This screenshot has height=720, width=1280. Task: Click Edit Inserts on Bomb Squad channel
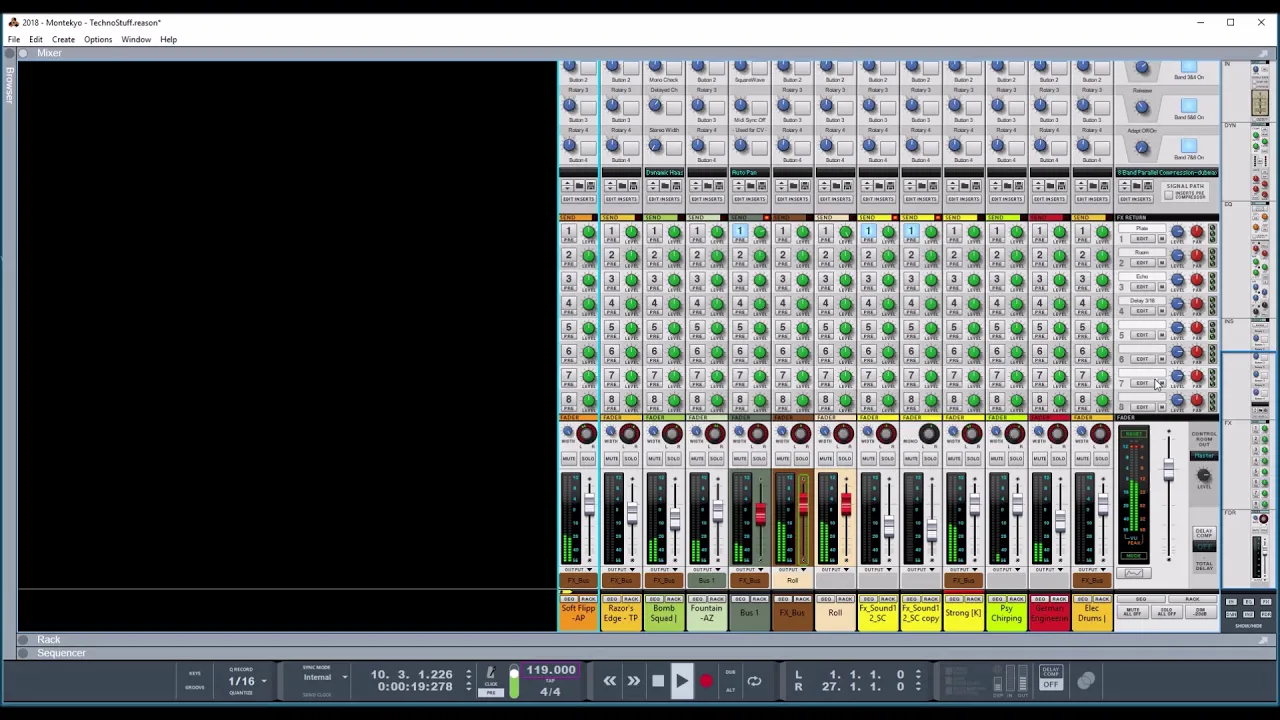point(663,199)
